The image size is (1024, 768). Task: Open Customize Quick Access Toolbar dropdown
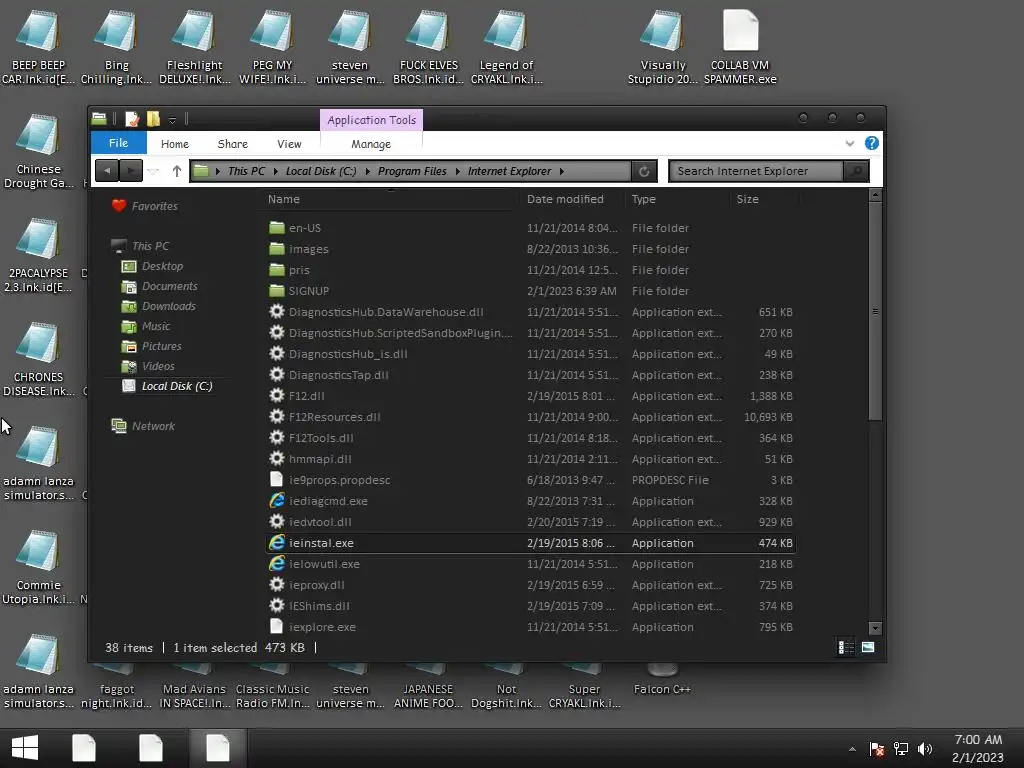(x=172, y=120)
